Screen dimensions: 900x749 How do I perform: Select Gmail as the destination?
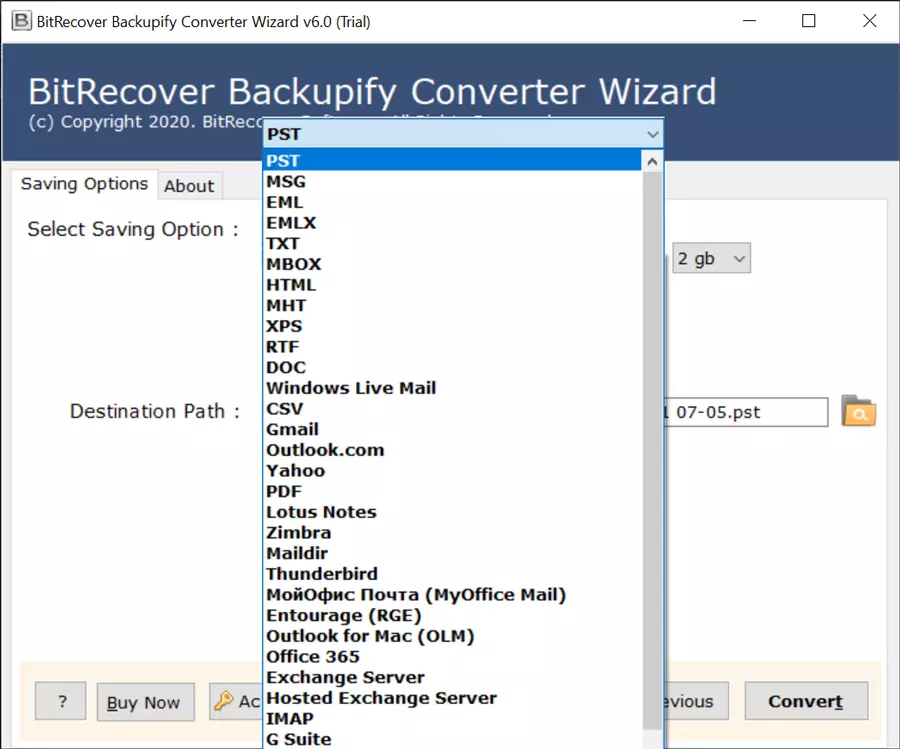pyautogui.click(x=452, y=429)
